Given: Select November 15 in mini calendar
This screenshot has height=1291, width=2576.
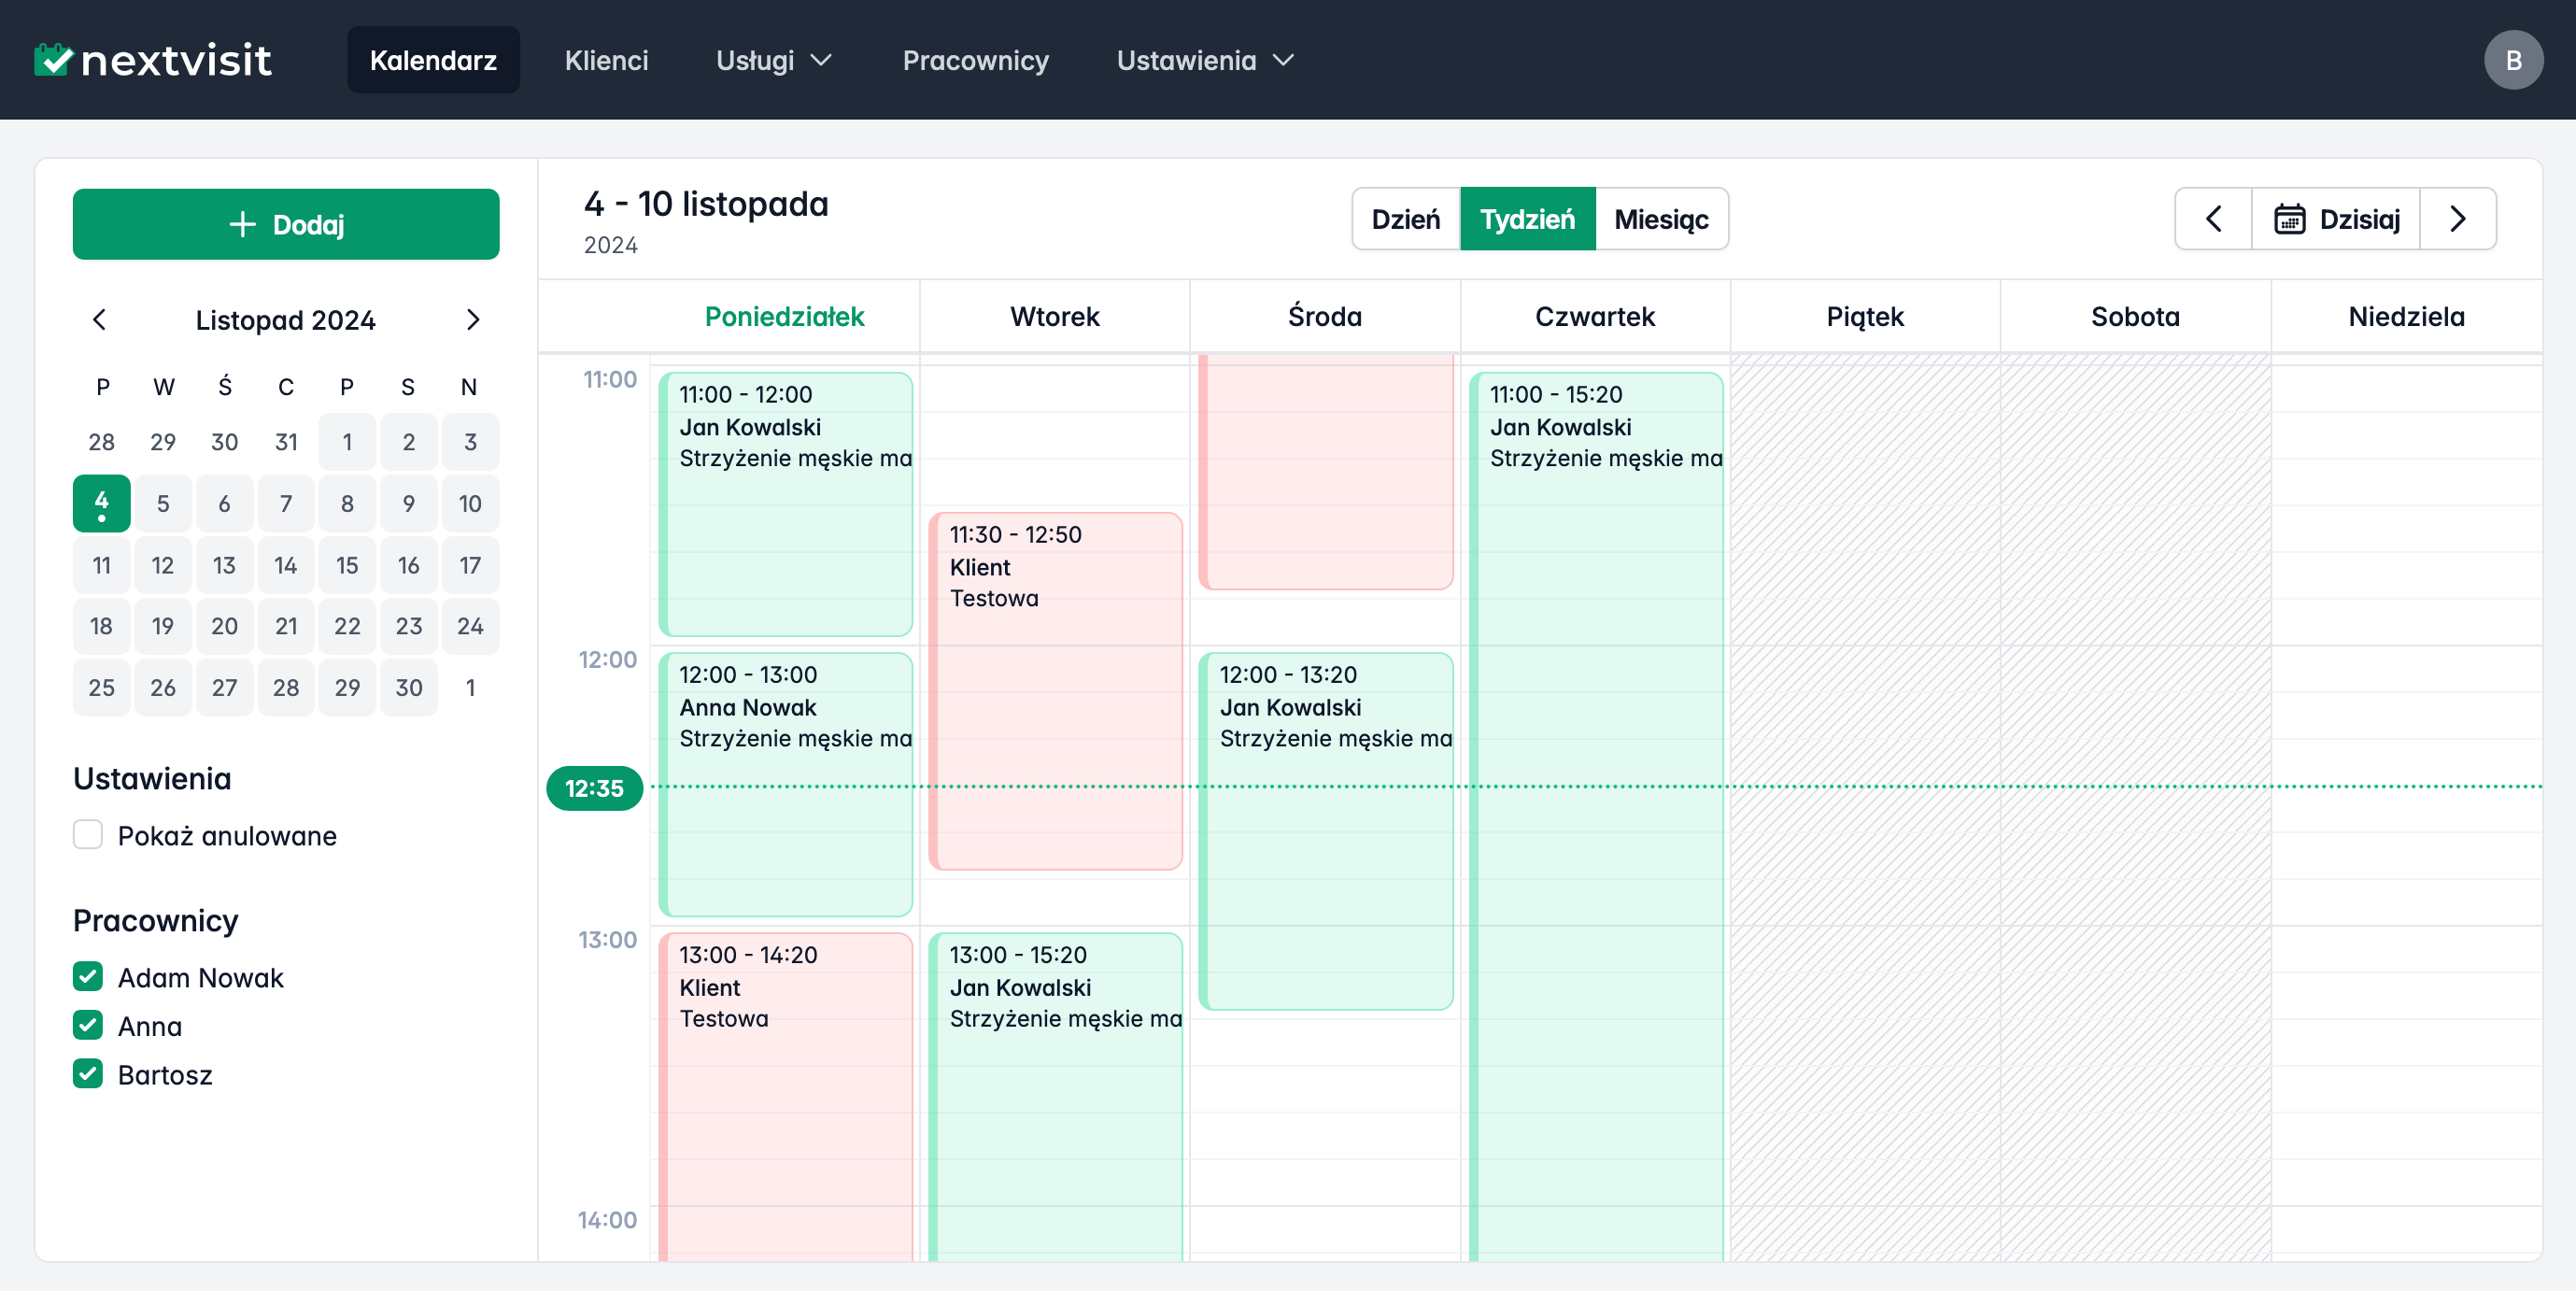Looking at the screenshot, I should (x=347, y=565).
